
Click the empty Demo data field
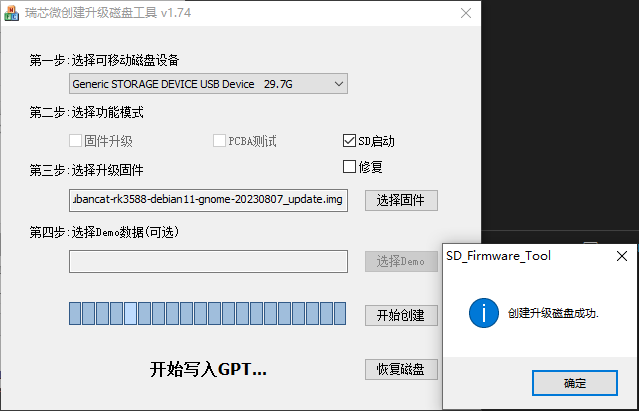pyautogui.click(x=208, y=262)
